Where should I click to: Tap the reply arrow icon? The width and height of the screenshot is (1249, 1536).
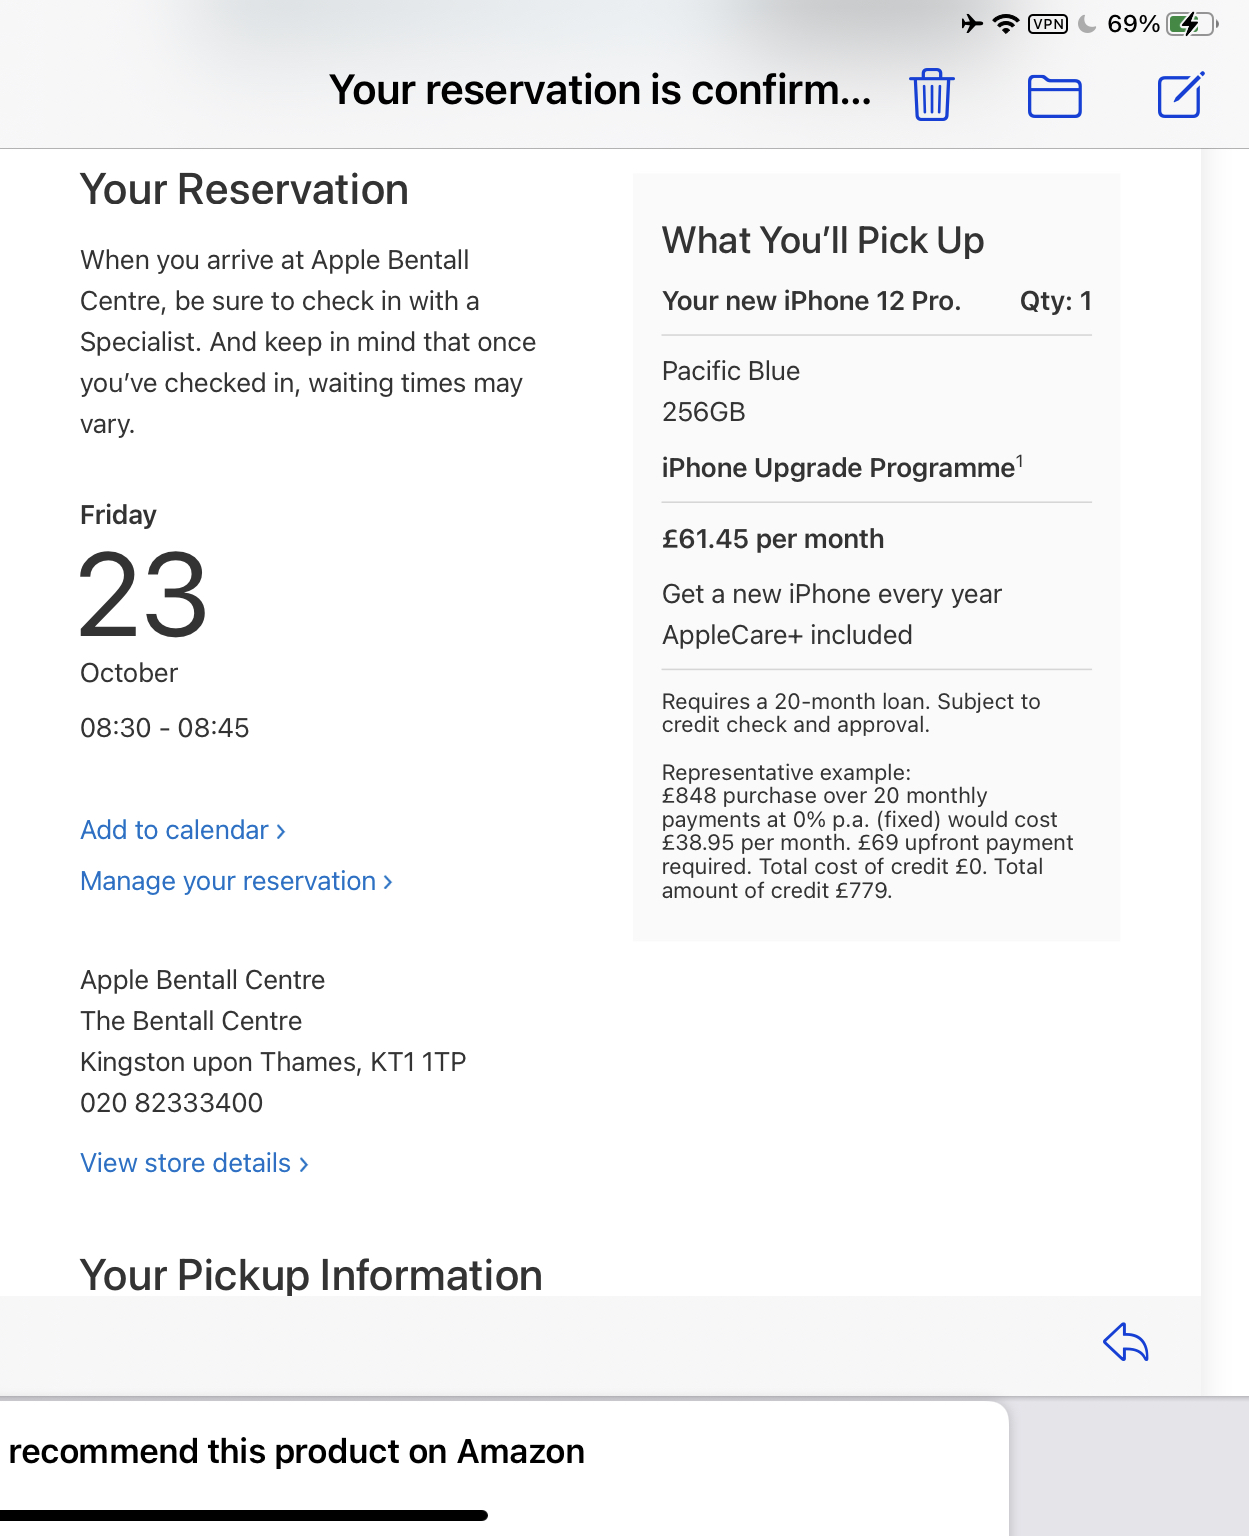1126,1342
